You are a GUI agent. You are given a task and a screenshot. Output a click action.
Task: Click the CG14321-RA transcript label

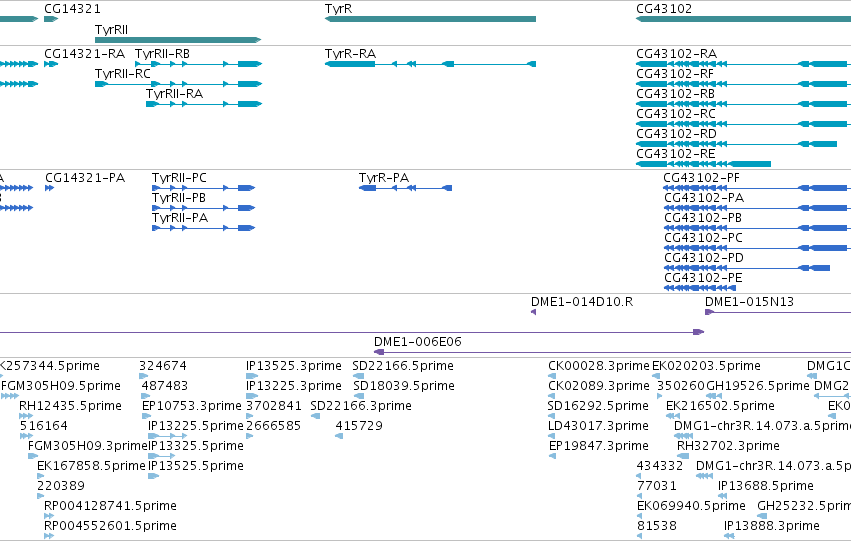pos(85,54)
